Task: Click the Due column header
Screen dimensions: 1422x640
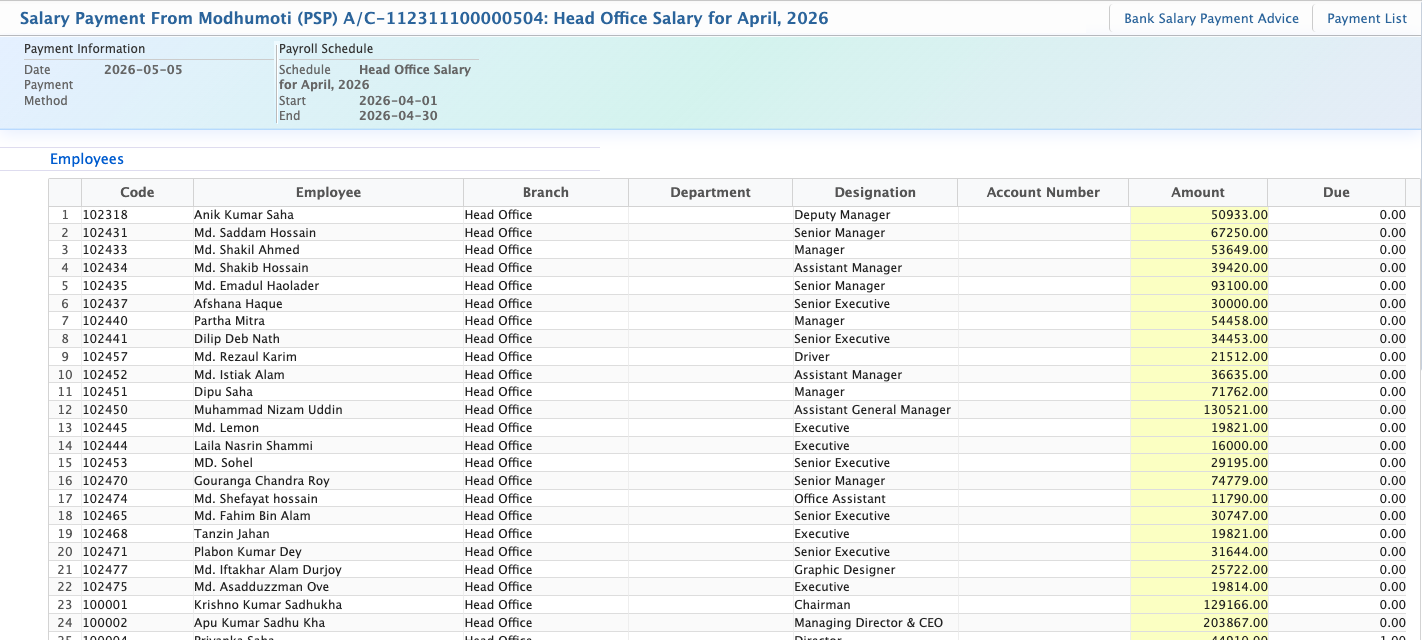Action: tap(1335, 192)
